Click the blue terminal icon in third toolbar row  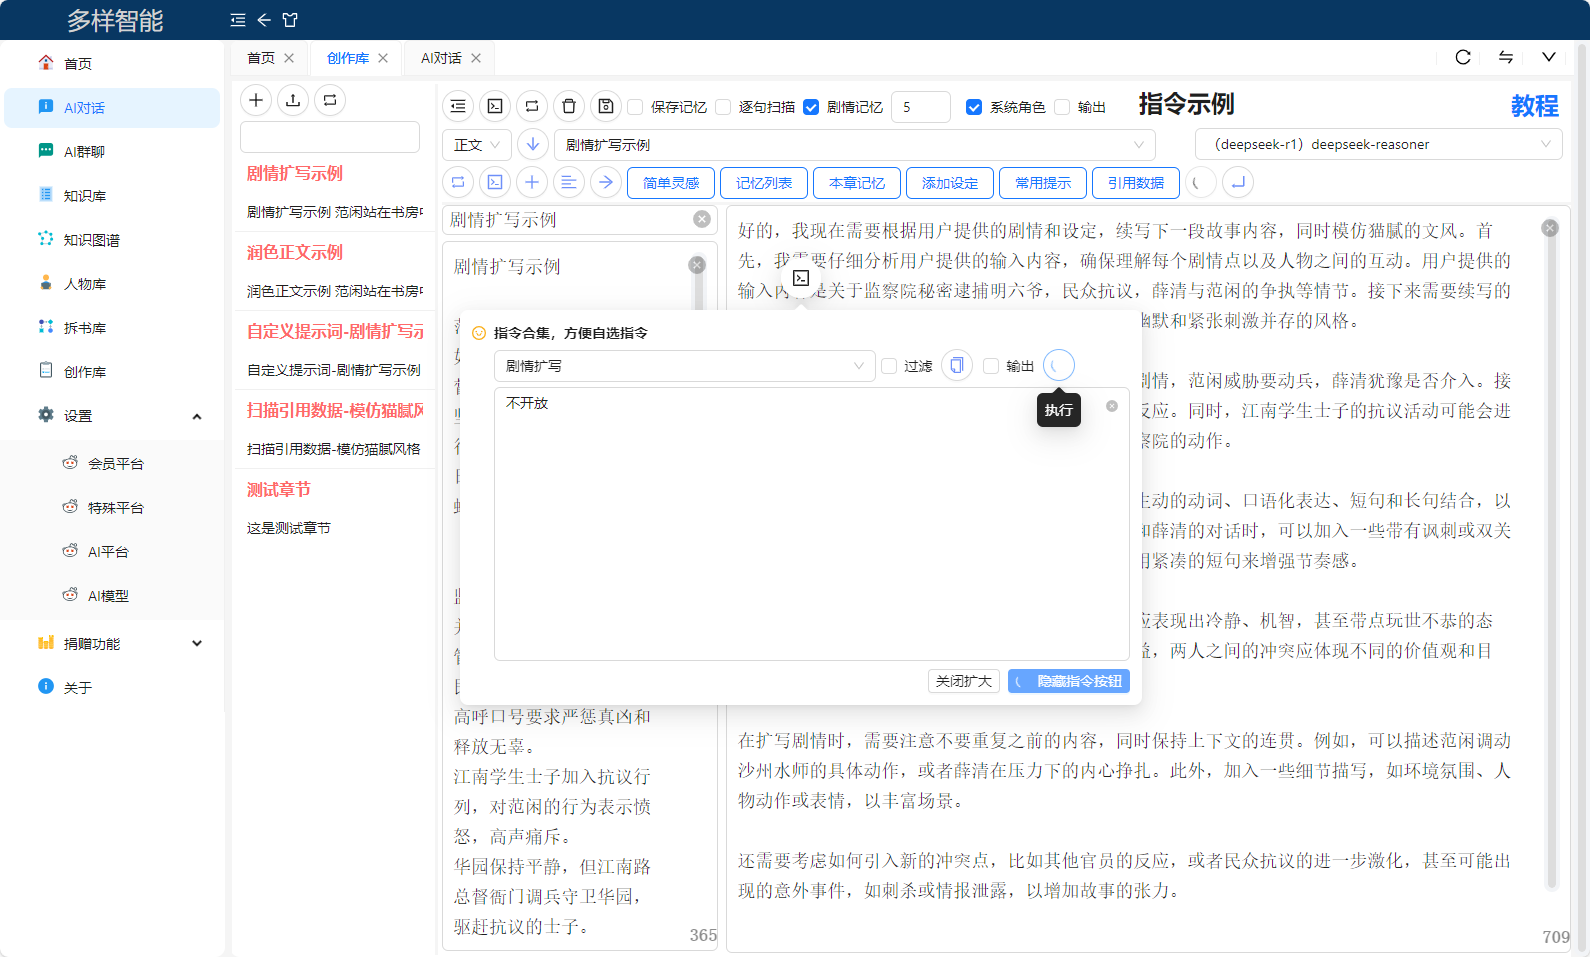tap(495, 182)
